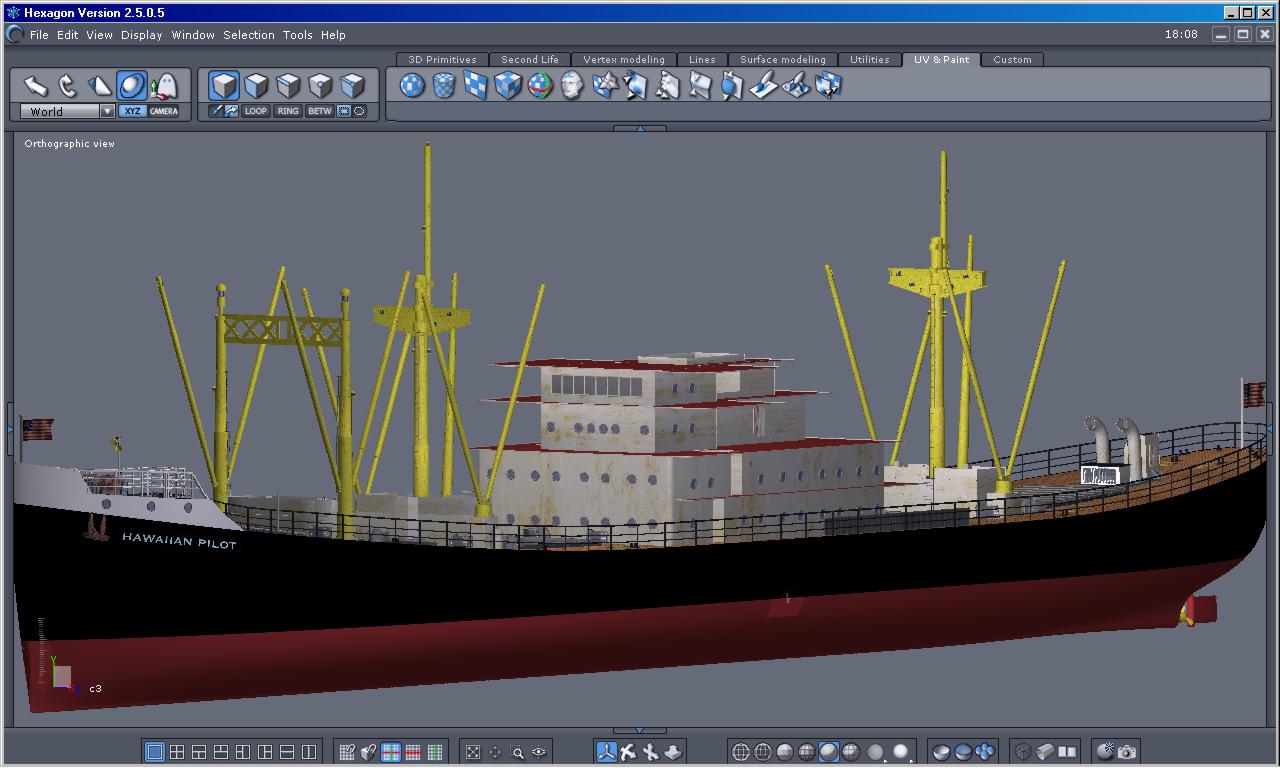Click the Orthographic view label
The image size is (1280, 768).
click(70, 144)
